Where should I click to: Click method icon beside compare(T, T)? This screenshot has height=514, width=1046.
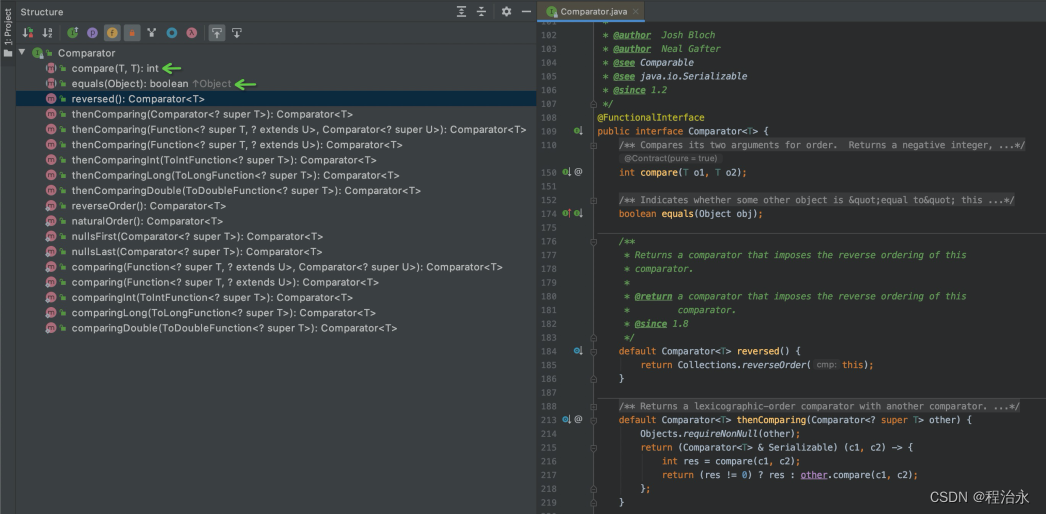point(51,68)
